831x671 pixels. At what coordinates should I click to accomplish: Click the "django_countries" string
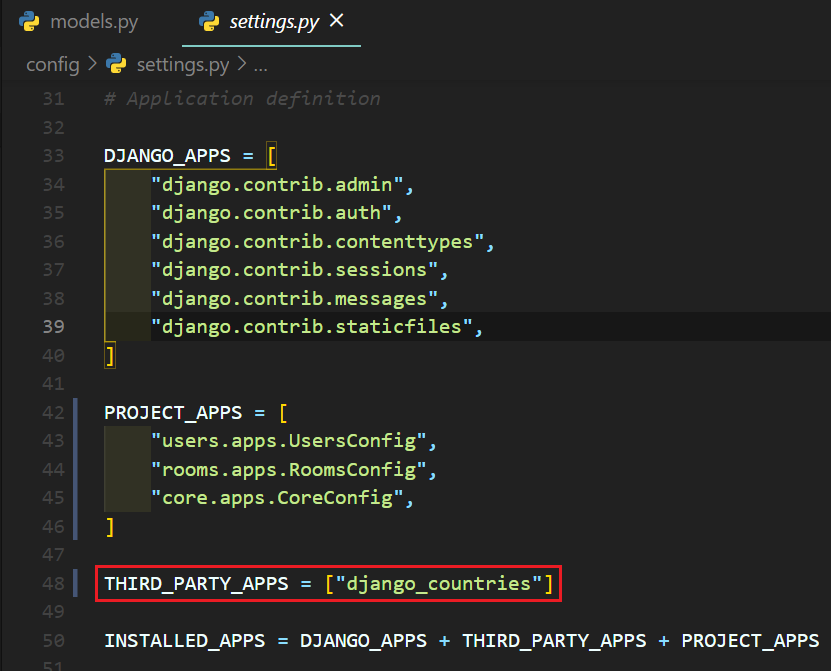click(x=439, y=584)
